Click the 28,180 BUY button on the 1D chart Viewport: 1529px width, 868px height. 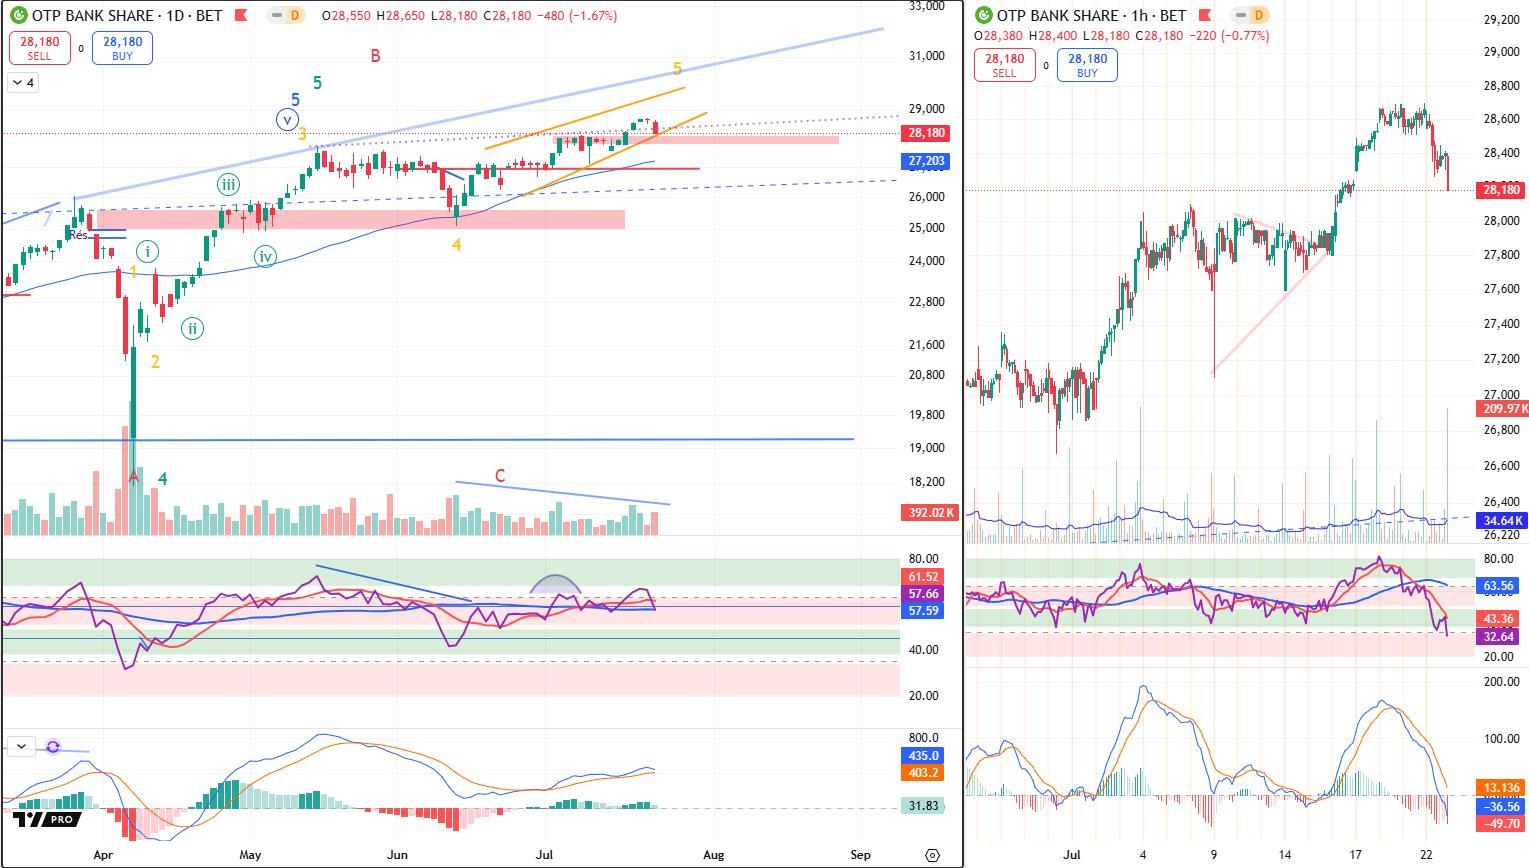coord(122,48)
